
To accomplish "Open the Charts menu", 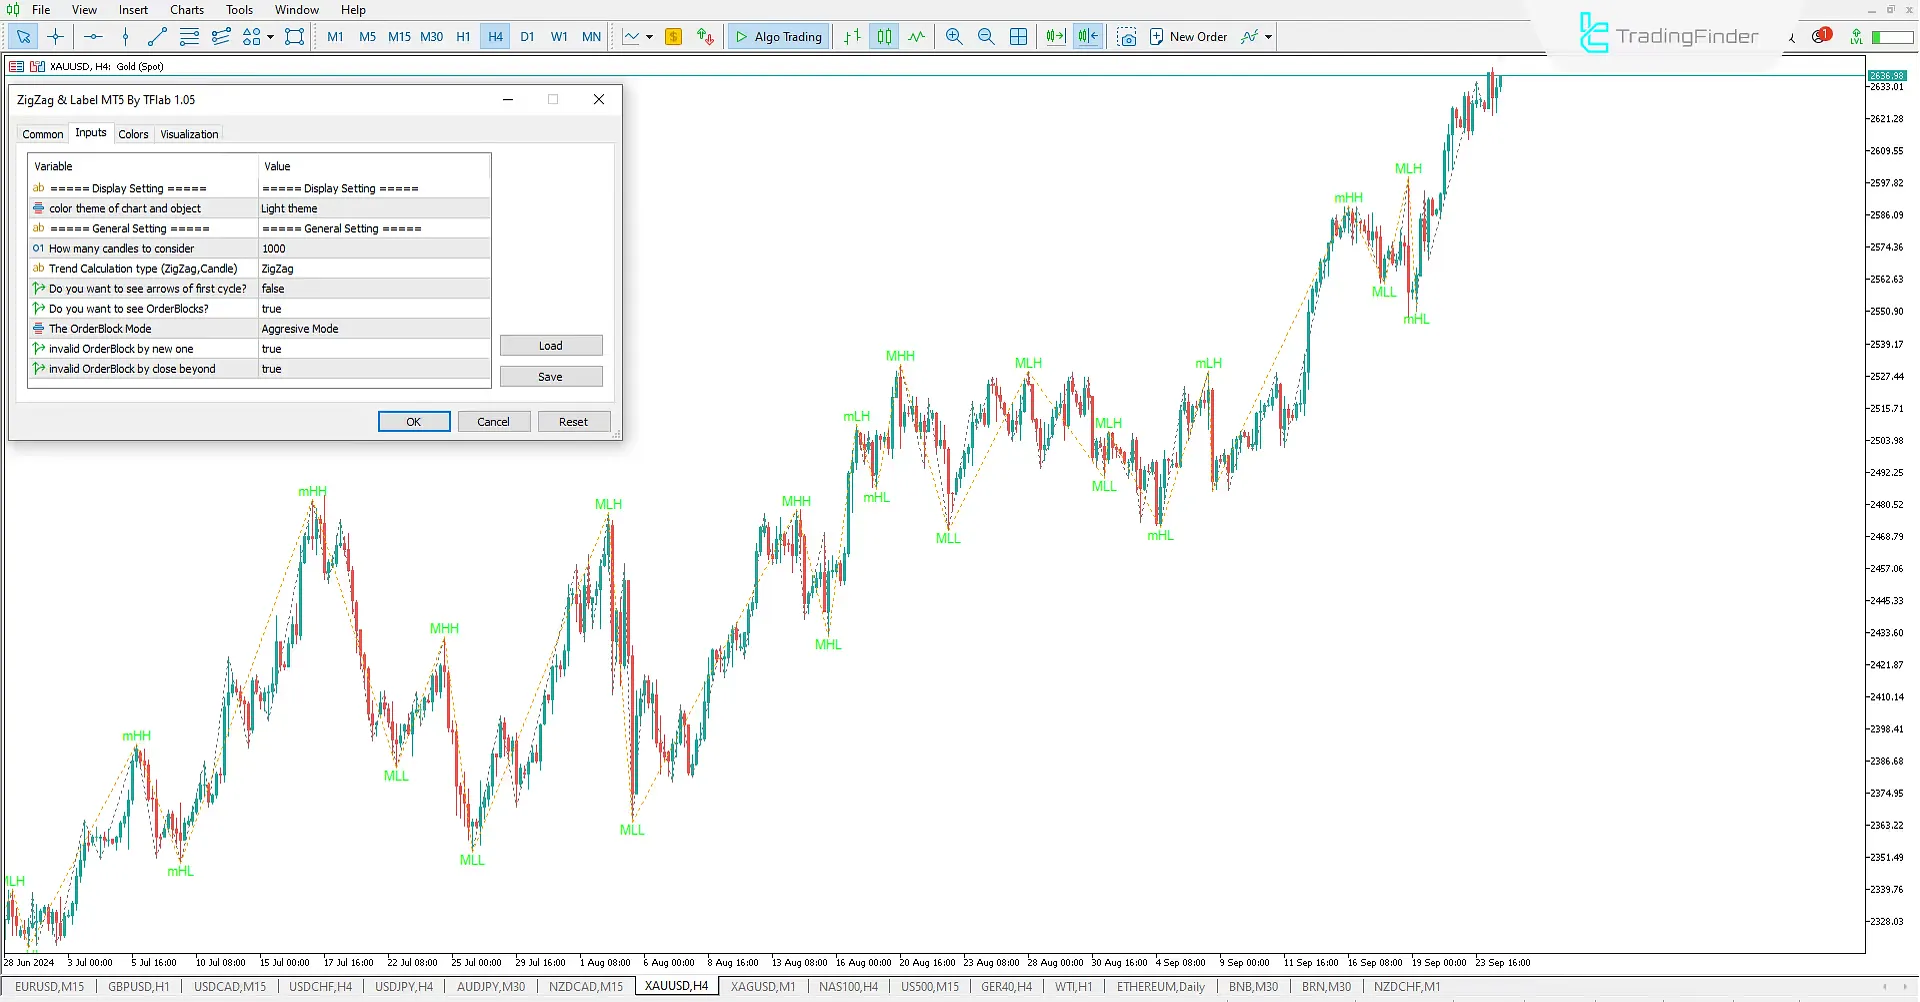I will (186, 9).
